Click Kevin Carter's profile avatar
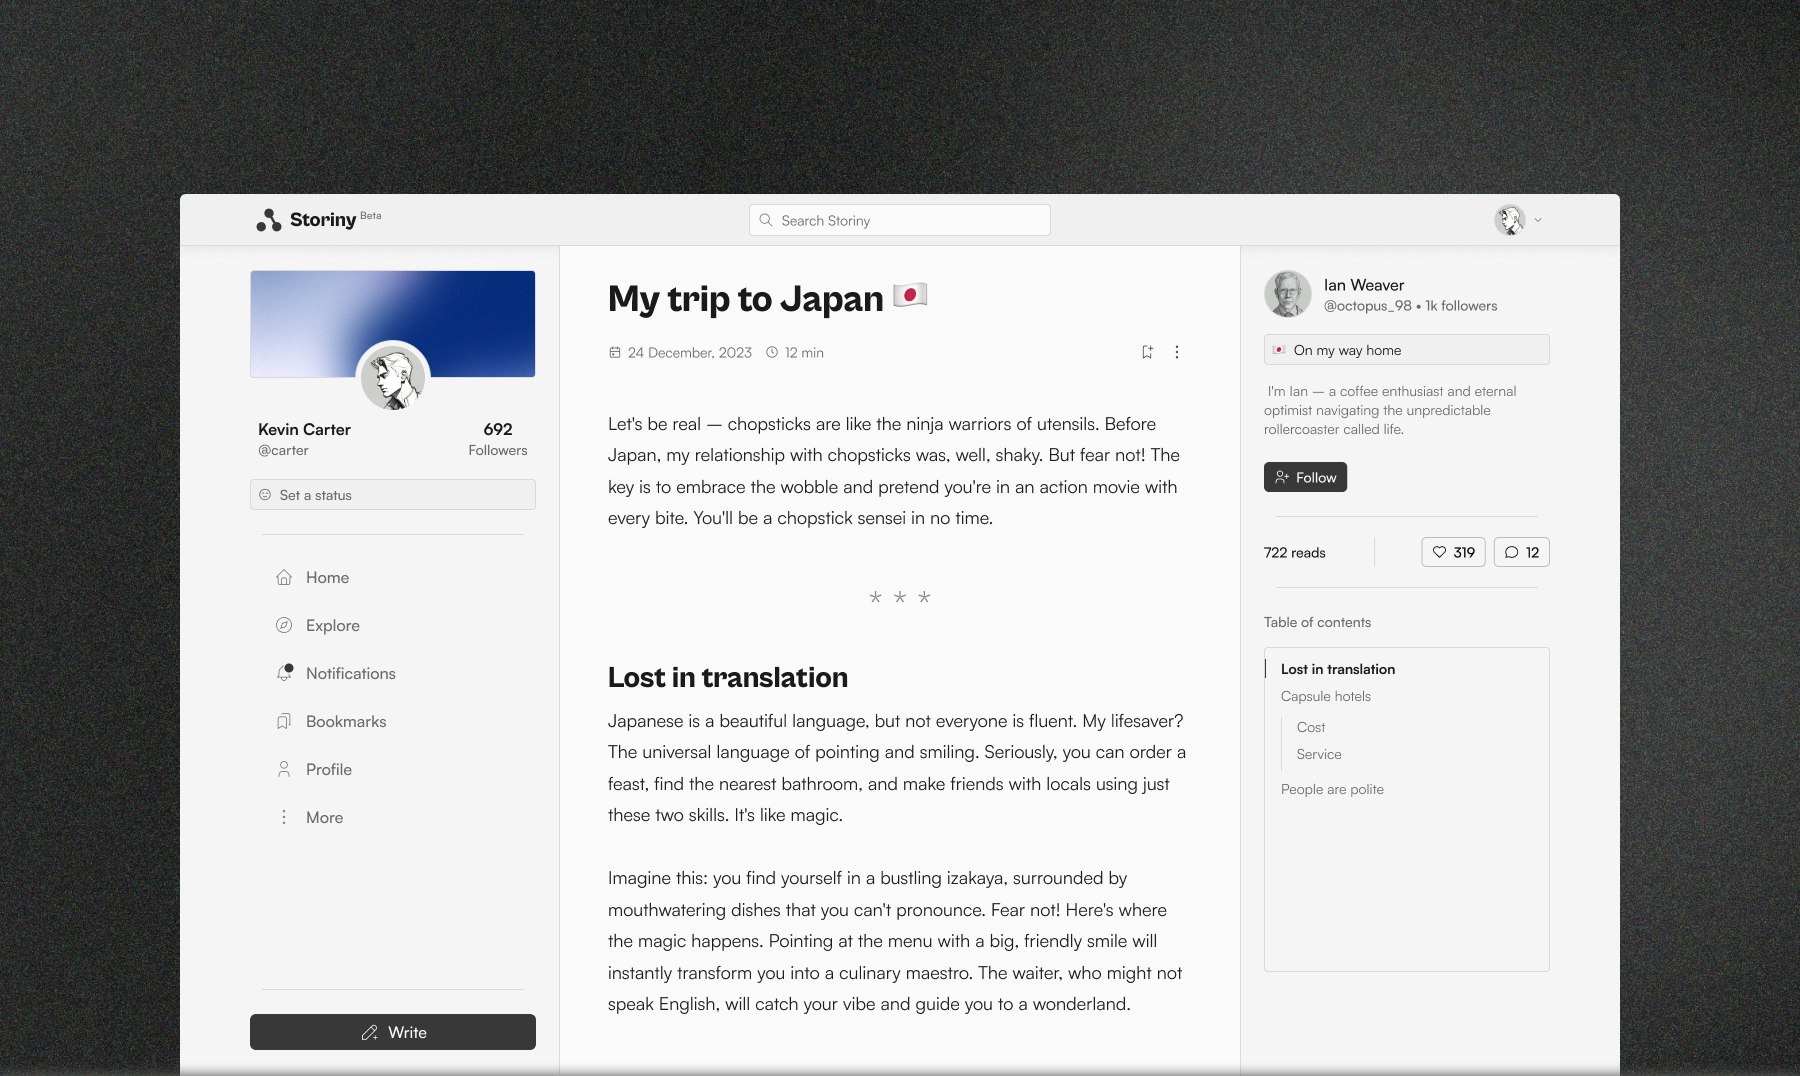Image resolution: width=1800 pixels, height=1076 pixels. tap(393, 377)
